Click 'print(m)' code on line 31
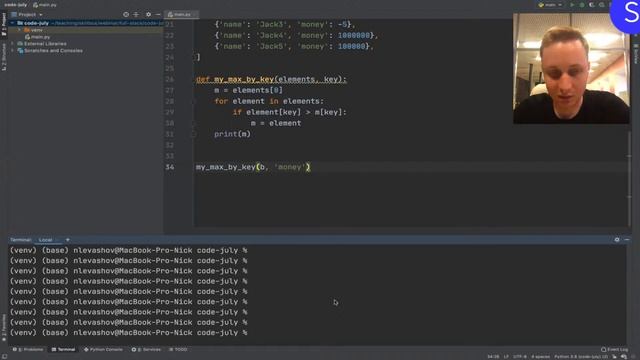 pos(232,134)
